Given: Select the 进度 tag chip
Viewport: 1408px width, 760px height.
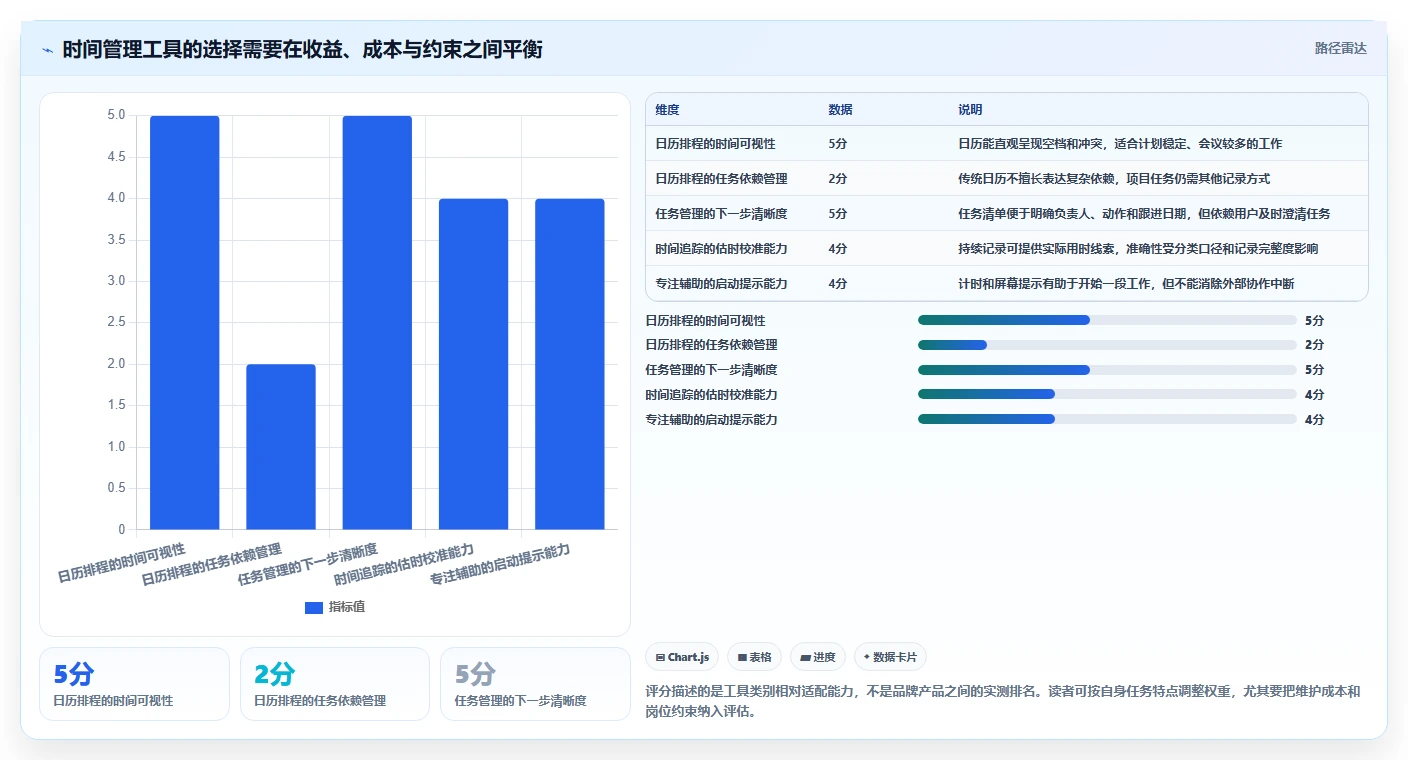Looking at the screenshot, I should pyautogui.click(x=818, y=657).
